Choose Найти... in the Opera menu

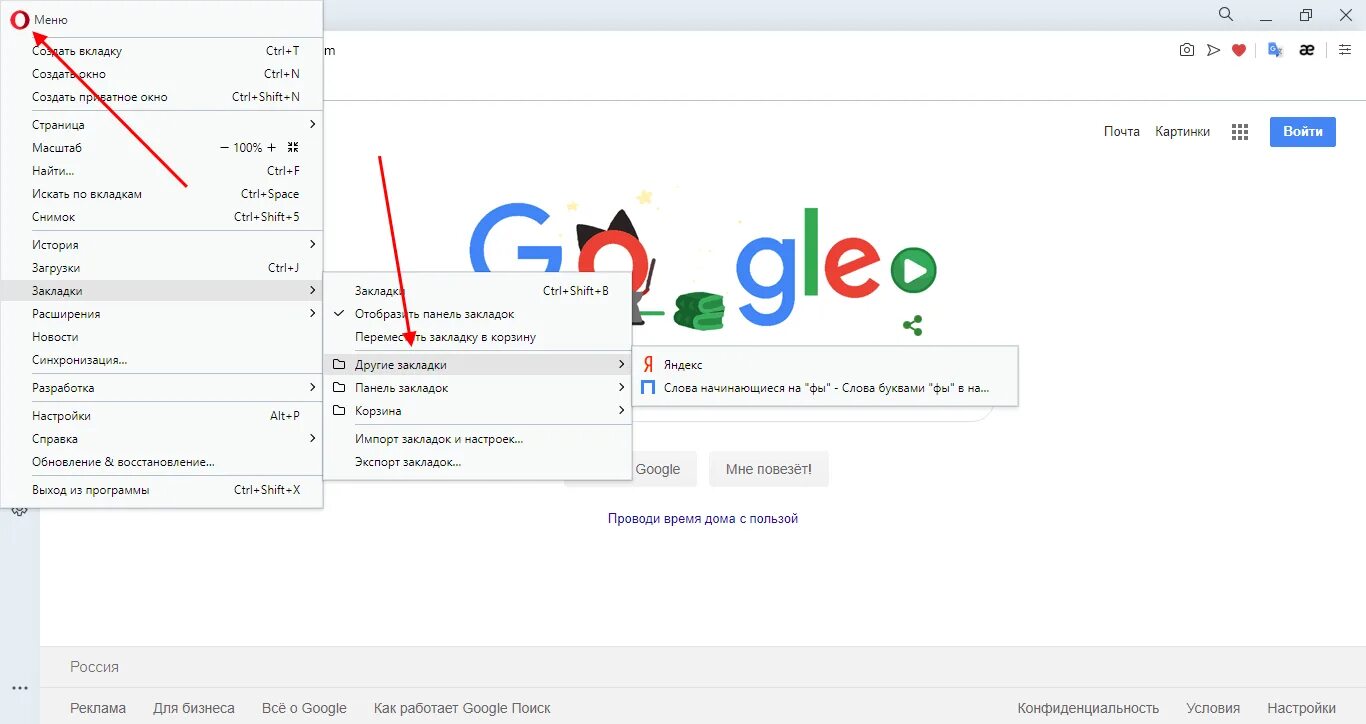(x=162, y=171)
